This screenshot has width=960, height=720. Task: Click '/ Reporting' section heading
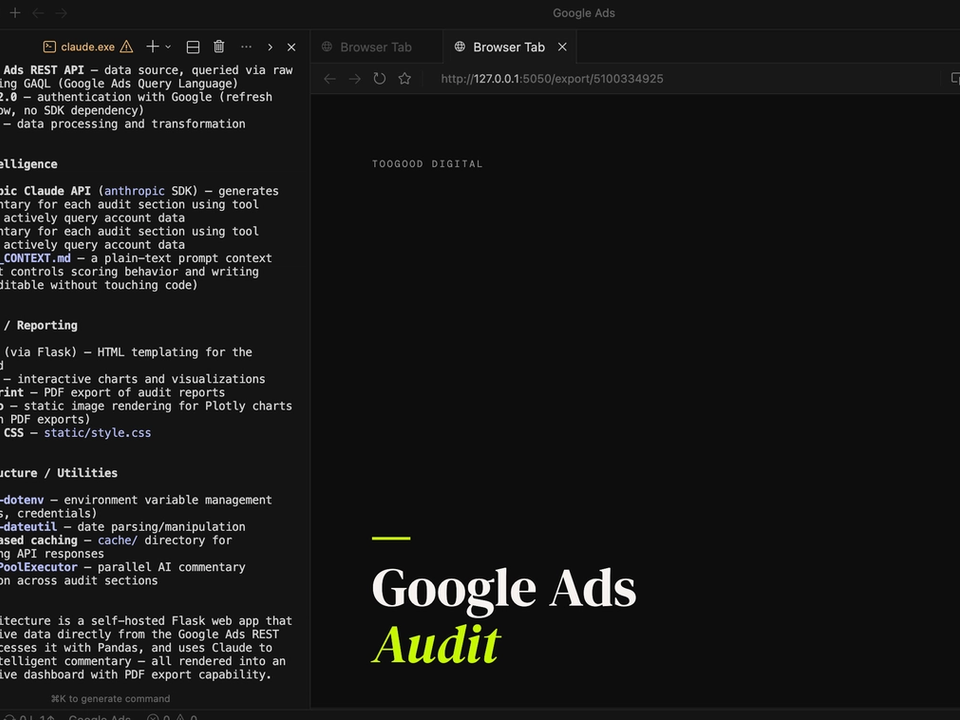40,325
